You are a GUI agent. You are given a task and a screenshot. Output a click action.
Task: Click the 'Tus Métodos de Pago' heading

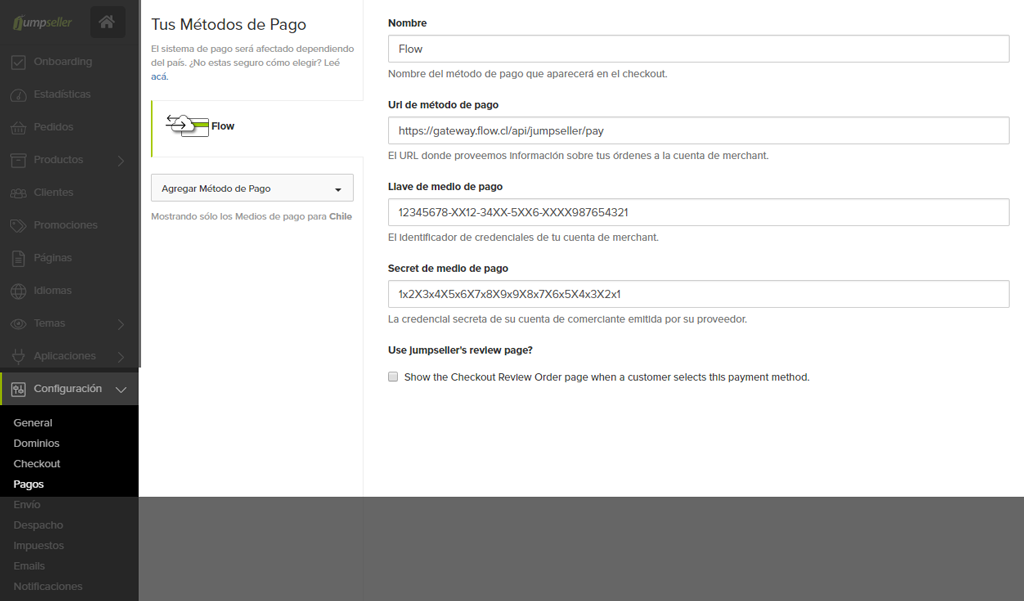pyautogui.click(x=229, y=24)
